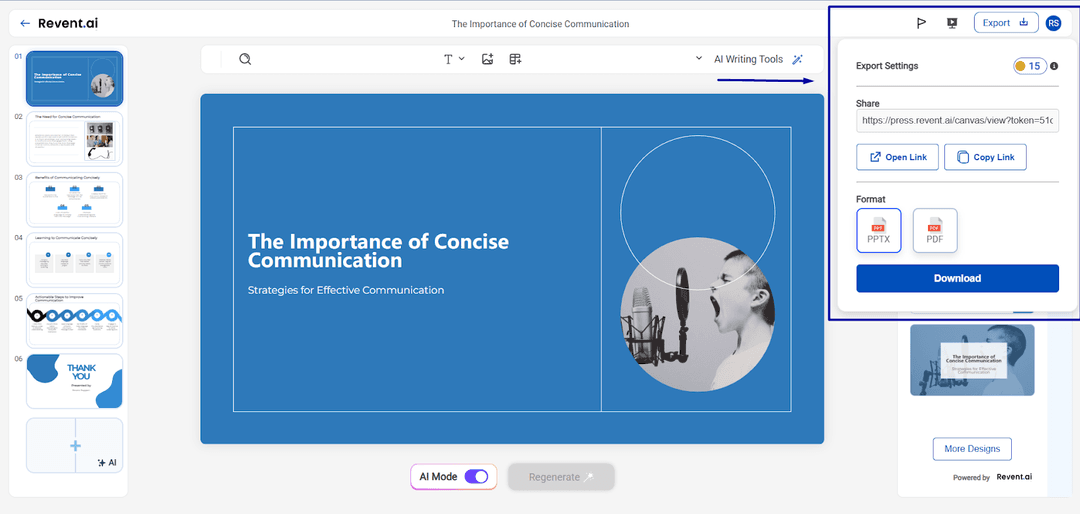Click the share URL field
This screenshot has width=1080, height=514.
957,120
